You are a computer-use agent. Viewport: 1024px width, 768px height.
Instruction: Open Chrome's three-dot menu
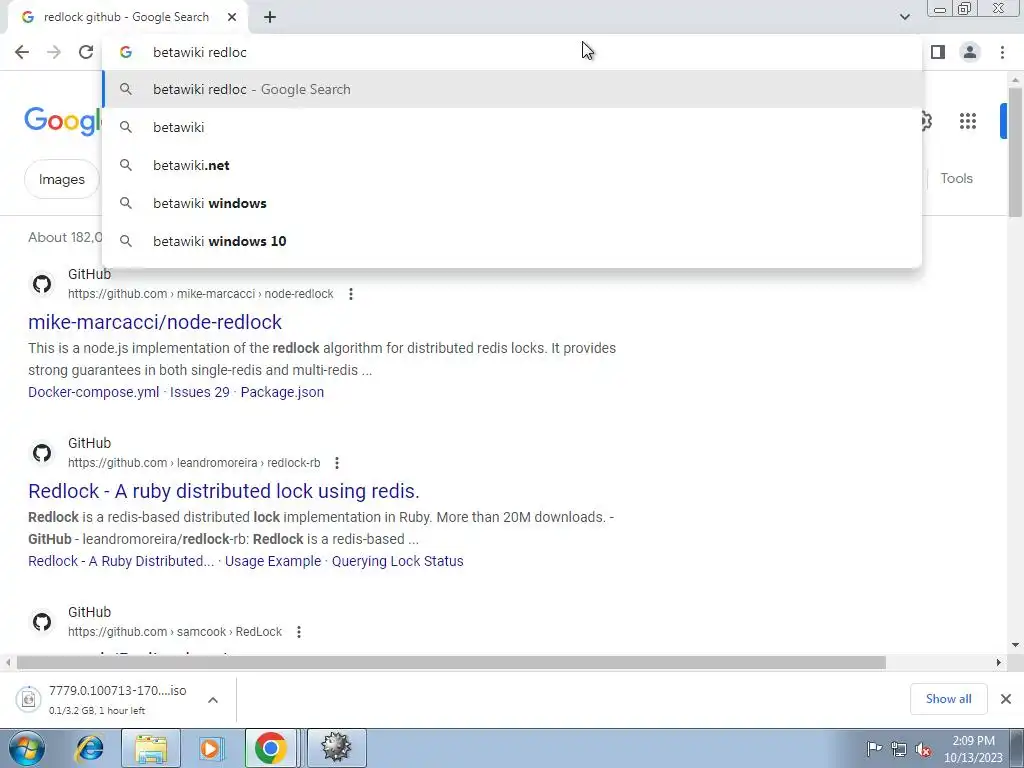pyautogui.click(x=1002, y=52)
